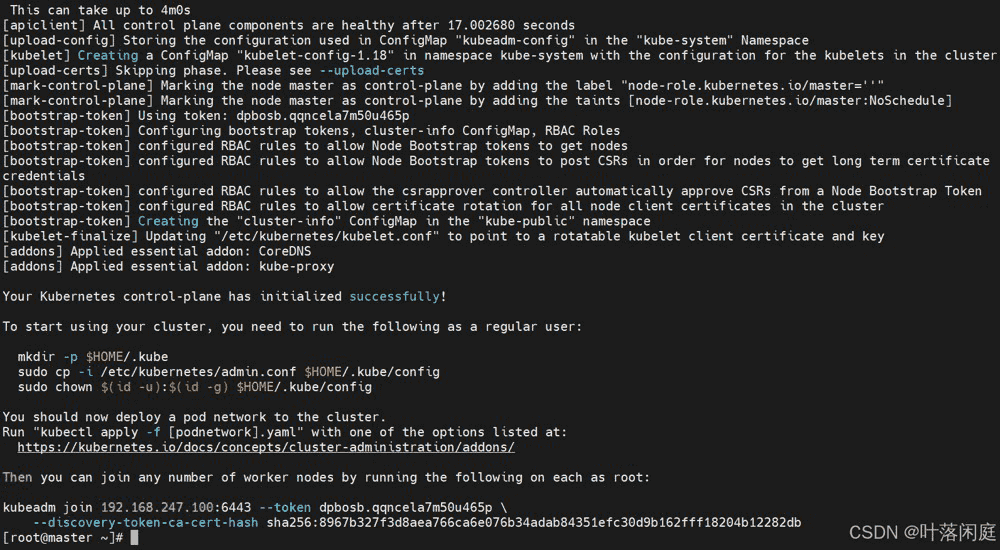Select the 'This can take up to 4m0s' line
This screenshot has width=1000, height=550.
100,10
